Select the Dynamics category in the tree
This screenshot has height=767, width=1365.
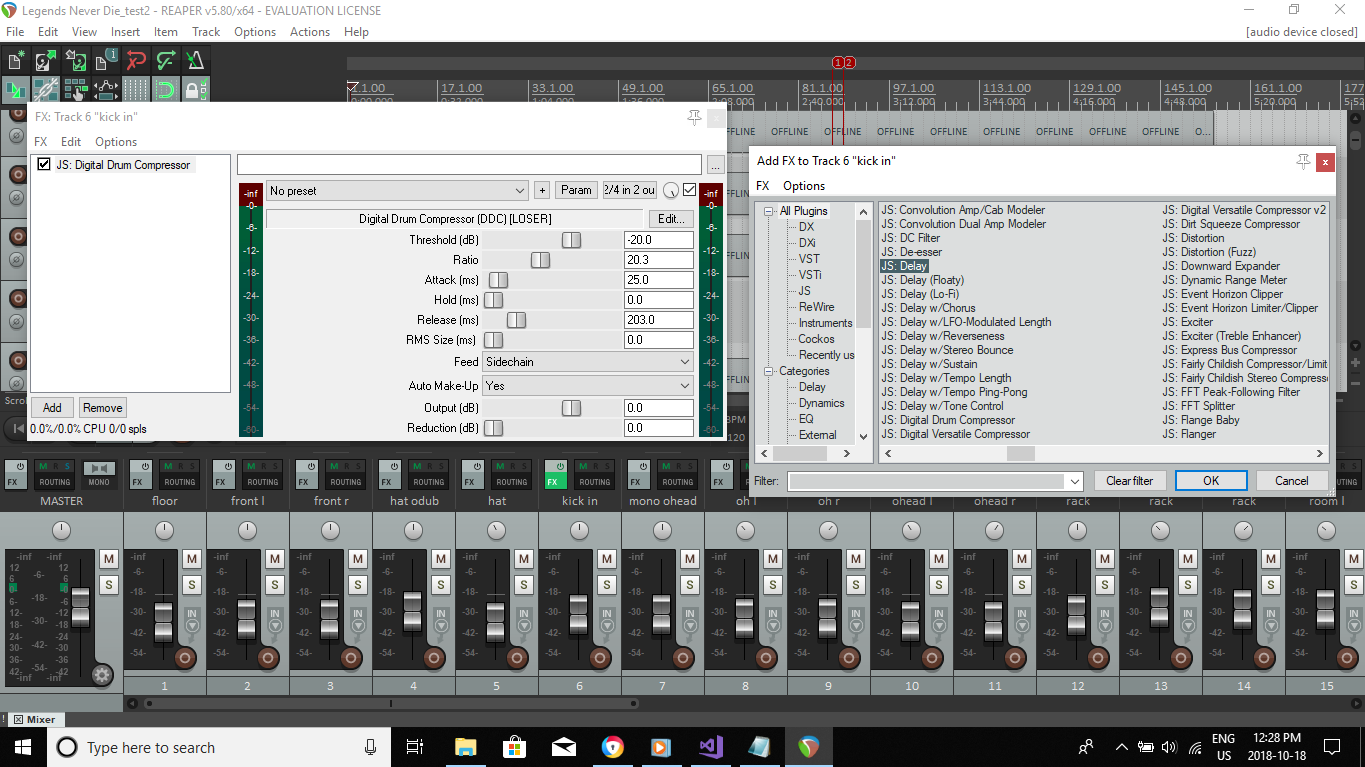(x=821, y=403)
